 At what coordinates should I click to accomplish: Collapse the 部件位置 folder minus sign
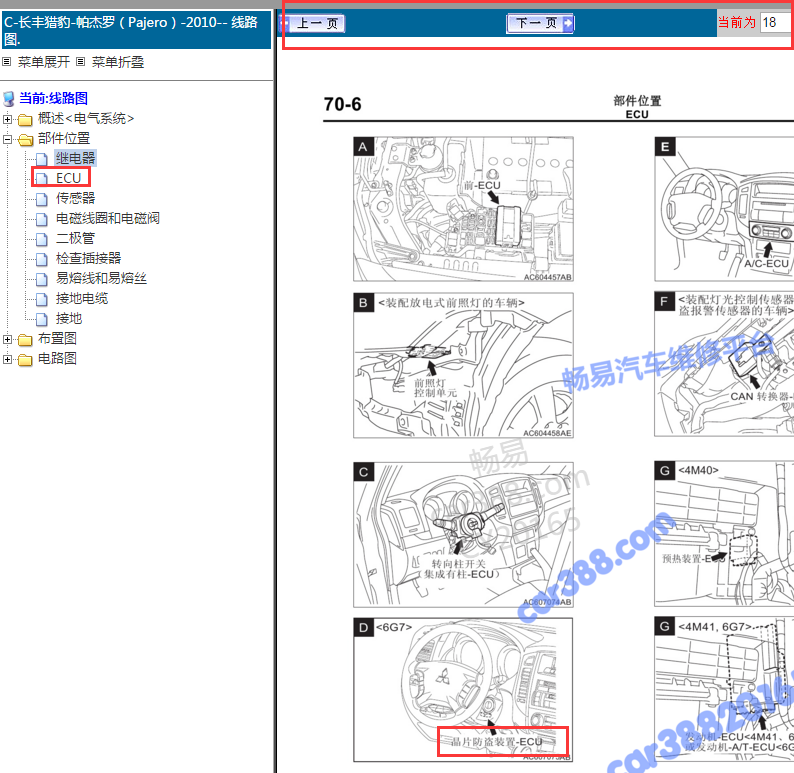[7, 139]
